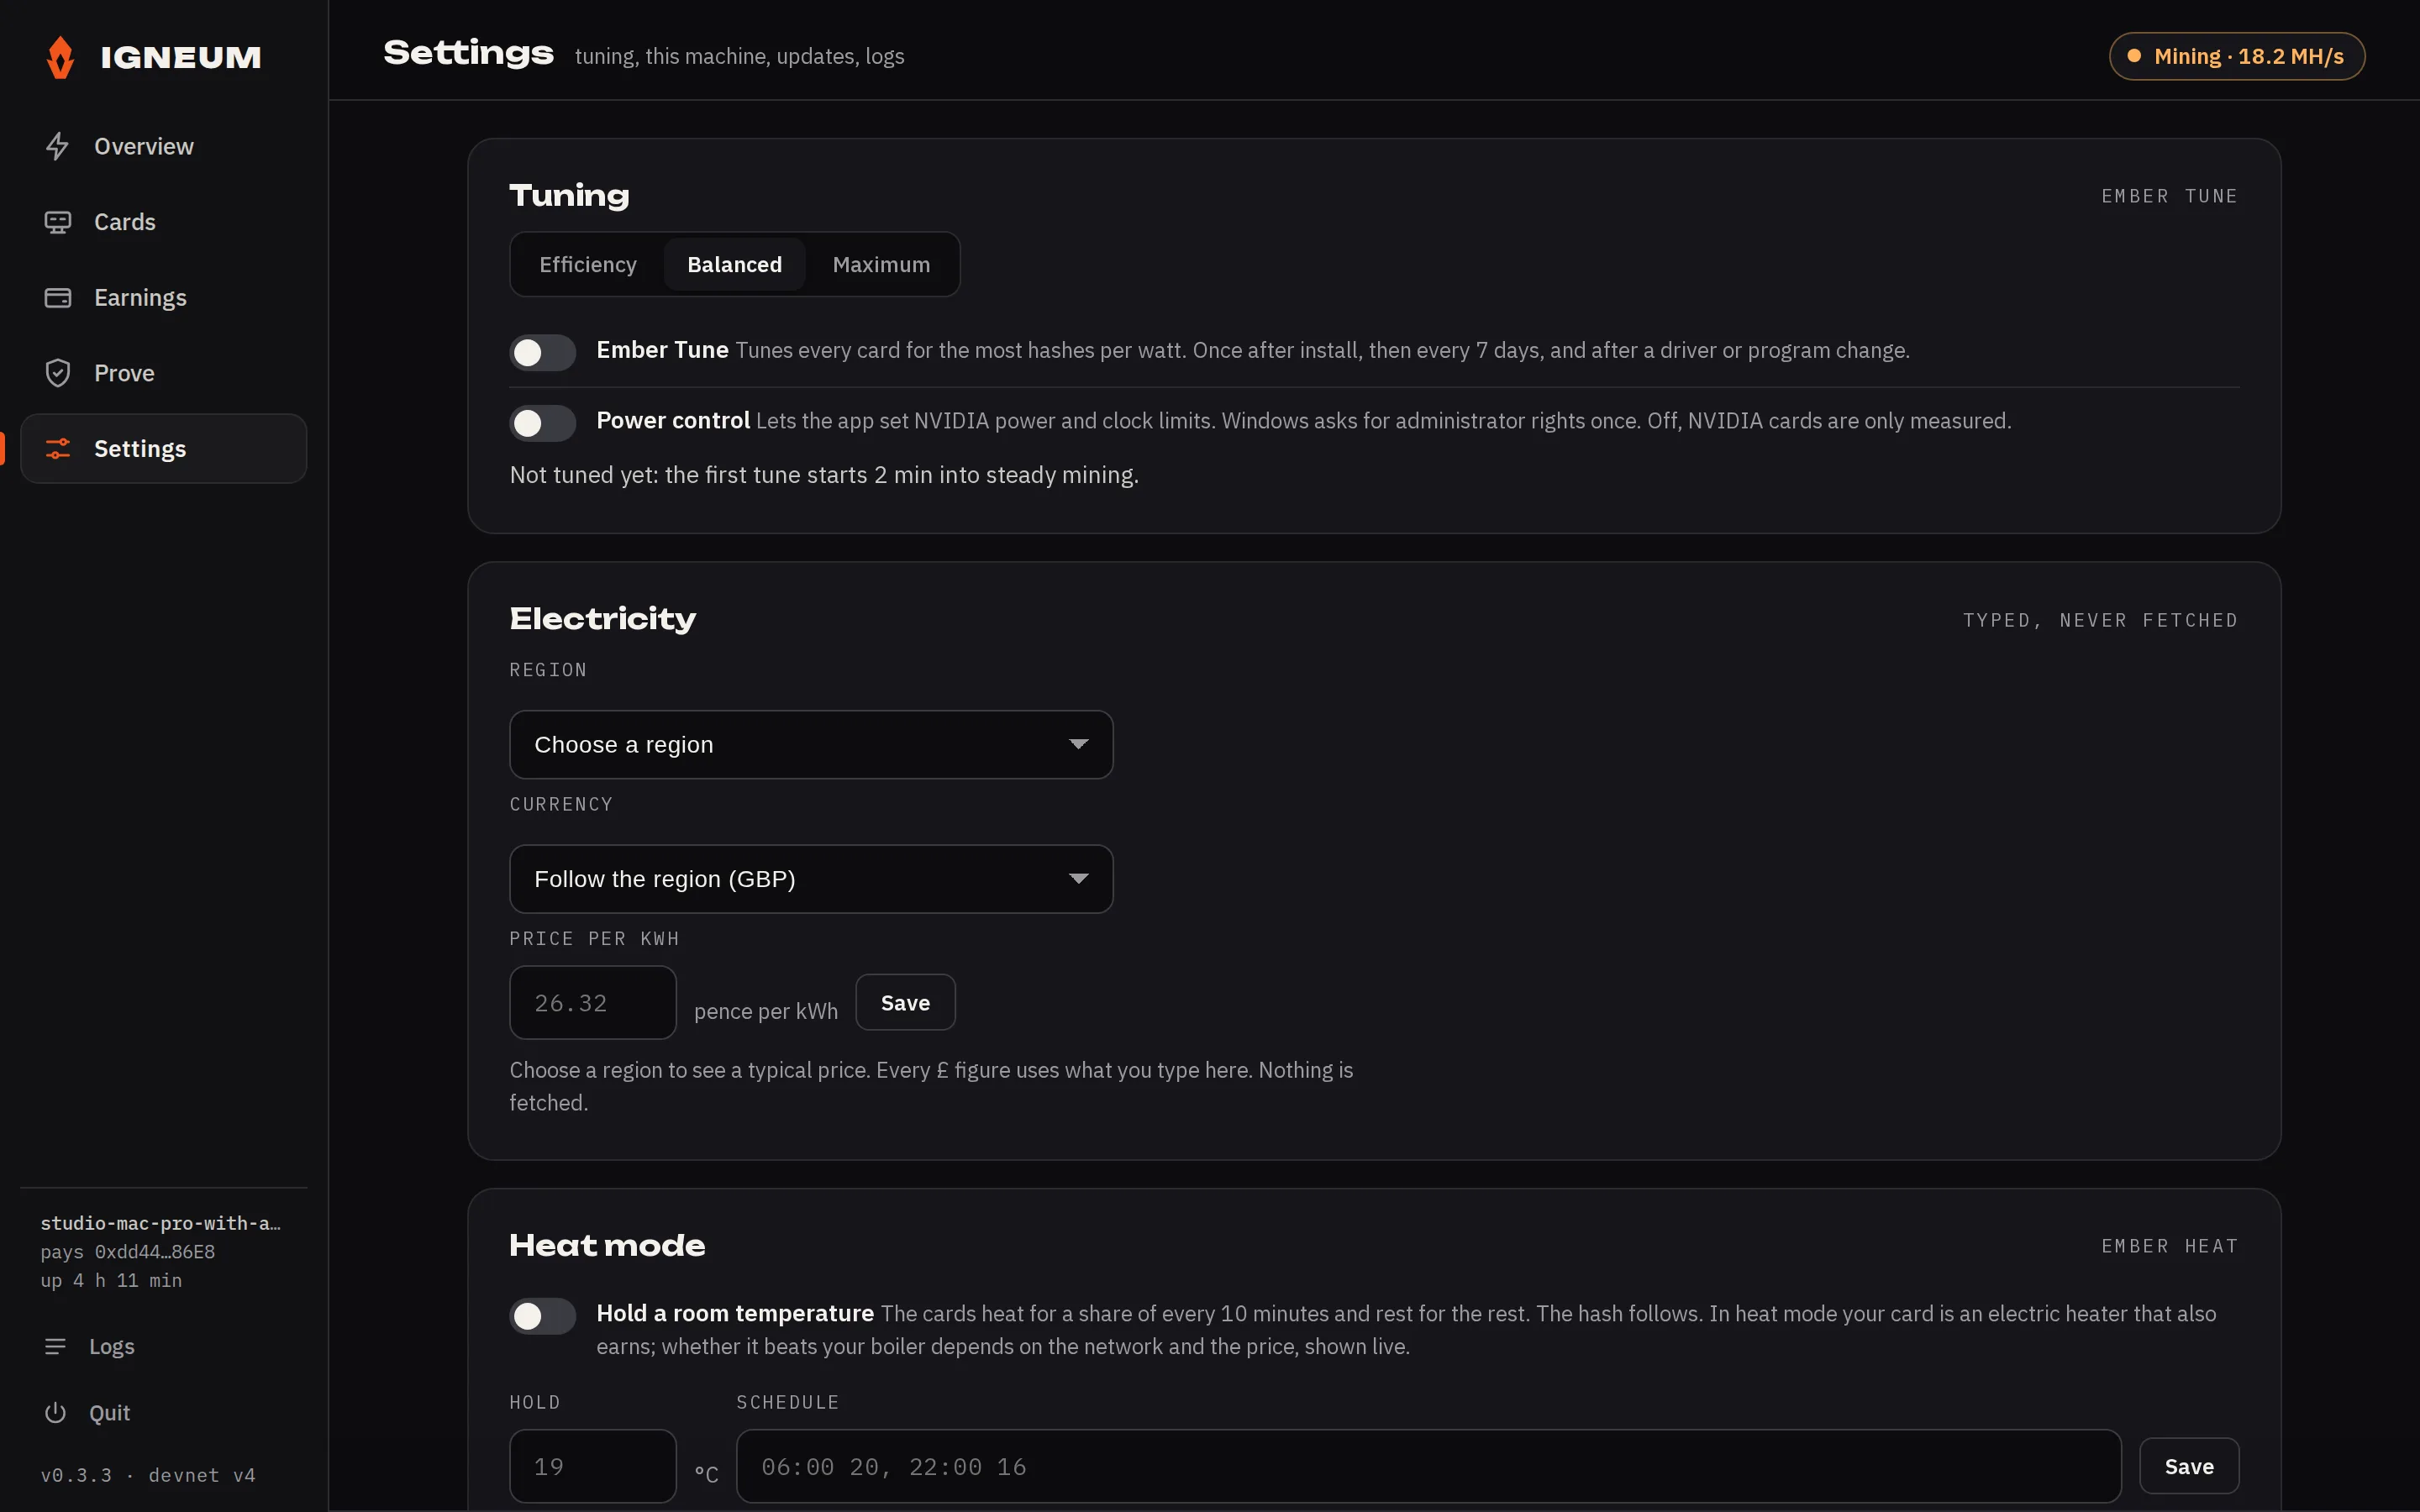Click the heat Schedule input field
The width and height of the screenshot is (2420, 1512).
(1428, 1466)
